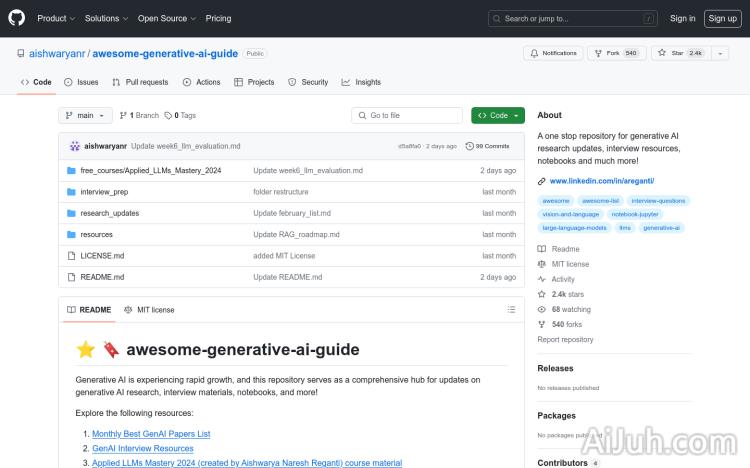
Task: Open the Actions tab
Action: pyautogui.click(x=201, y=82)
